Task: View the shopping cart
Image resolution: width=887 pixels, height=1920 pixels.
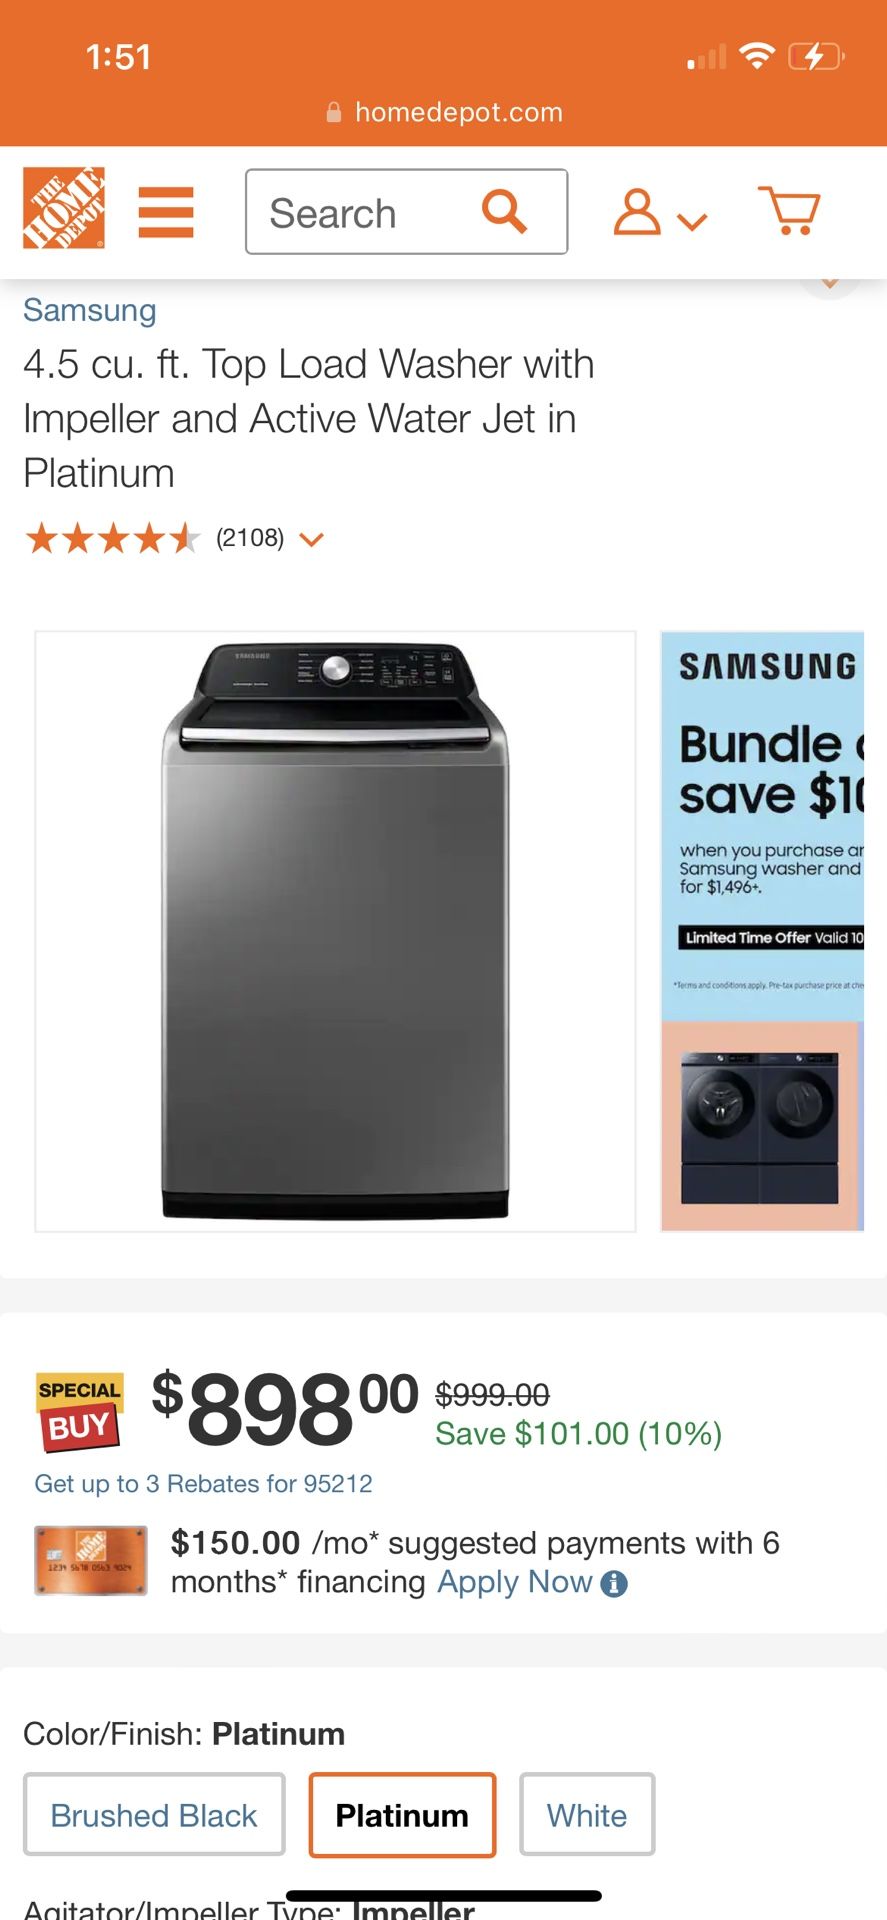Action: coord(789,210)
